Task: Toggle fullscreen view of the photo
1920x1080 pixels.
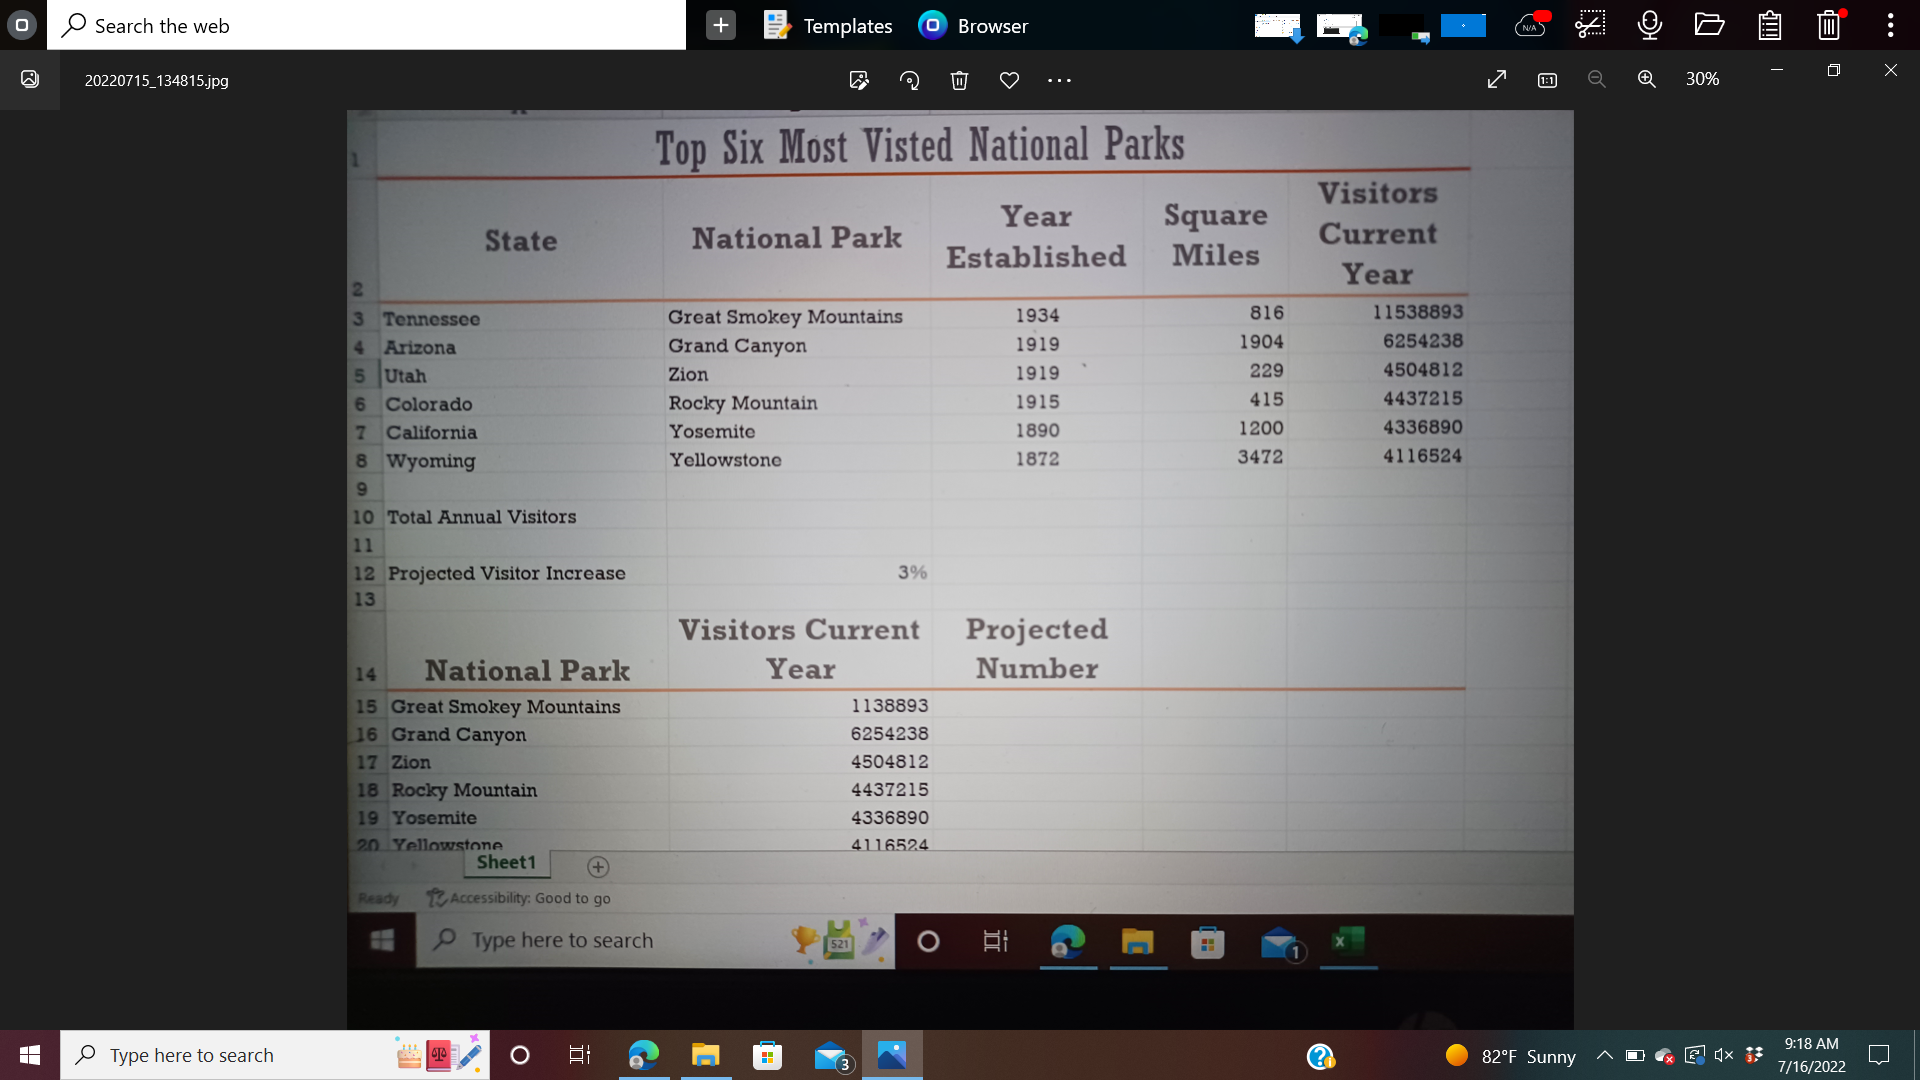Action: point(1497,79)
